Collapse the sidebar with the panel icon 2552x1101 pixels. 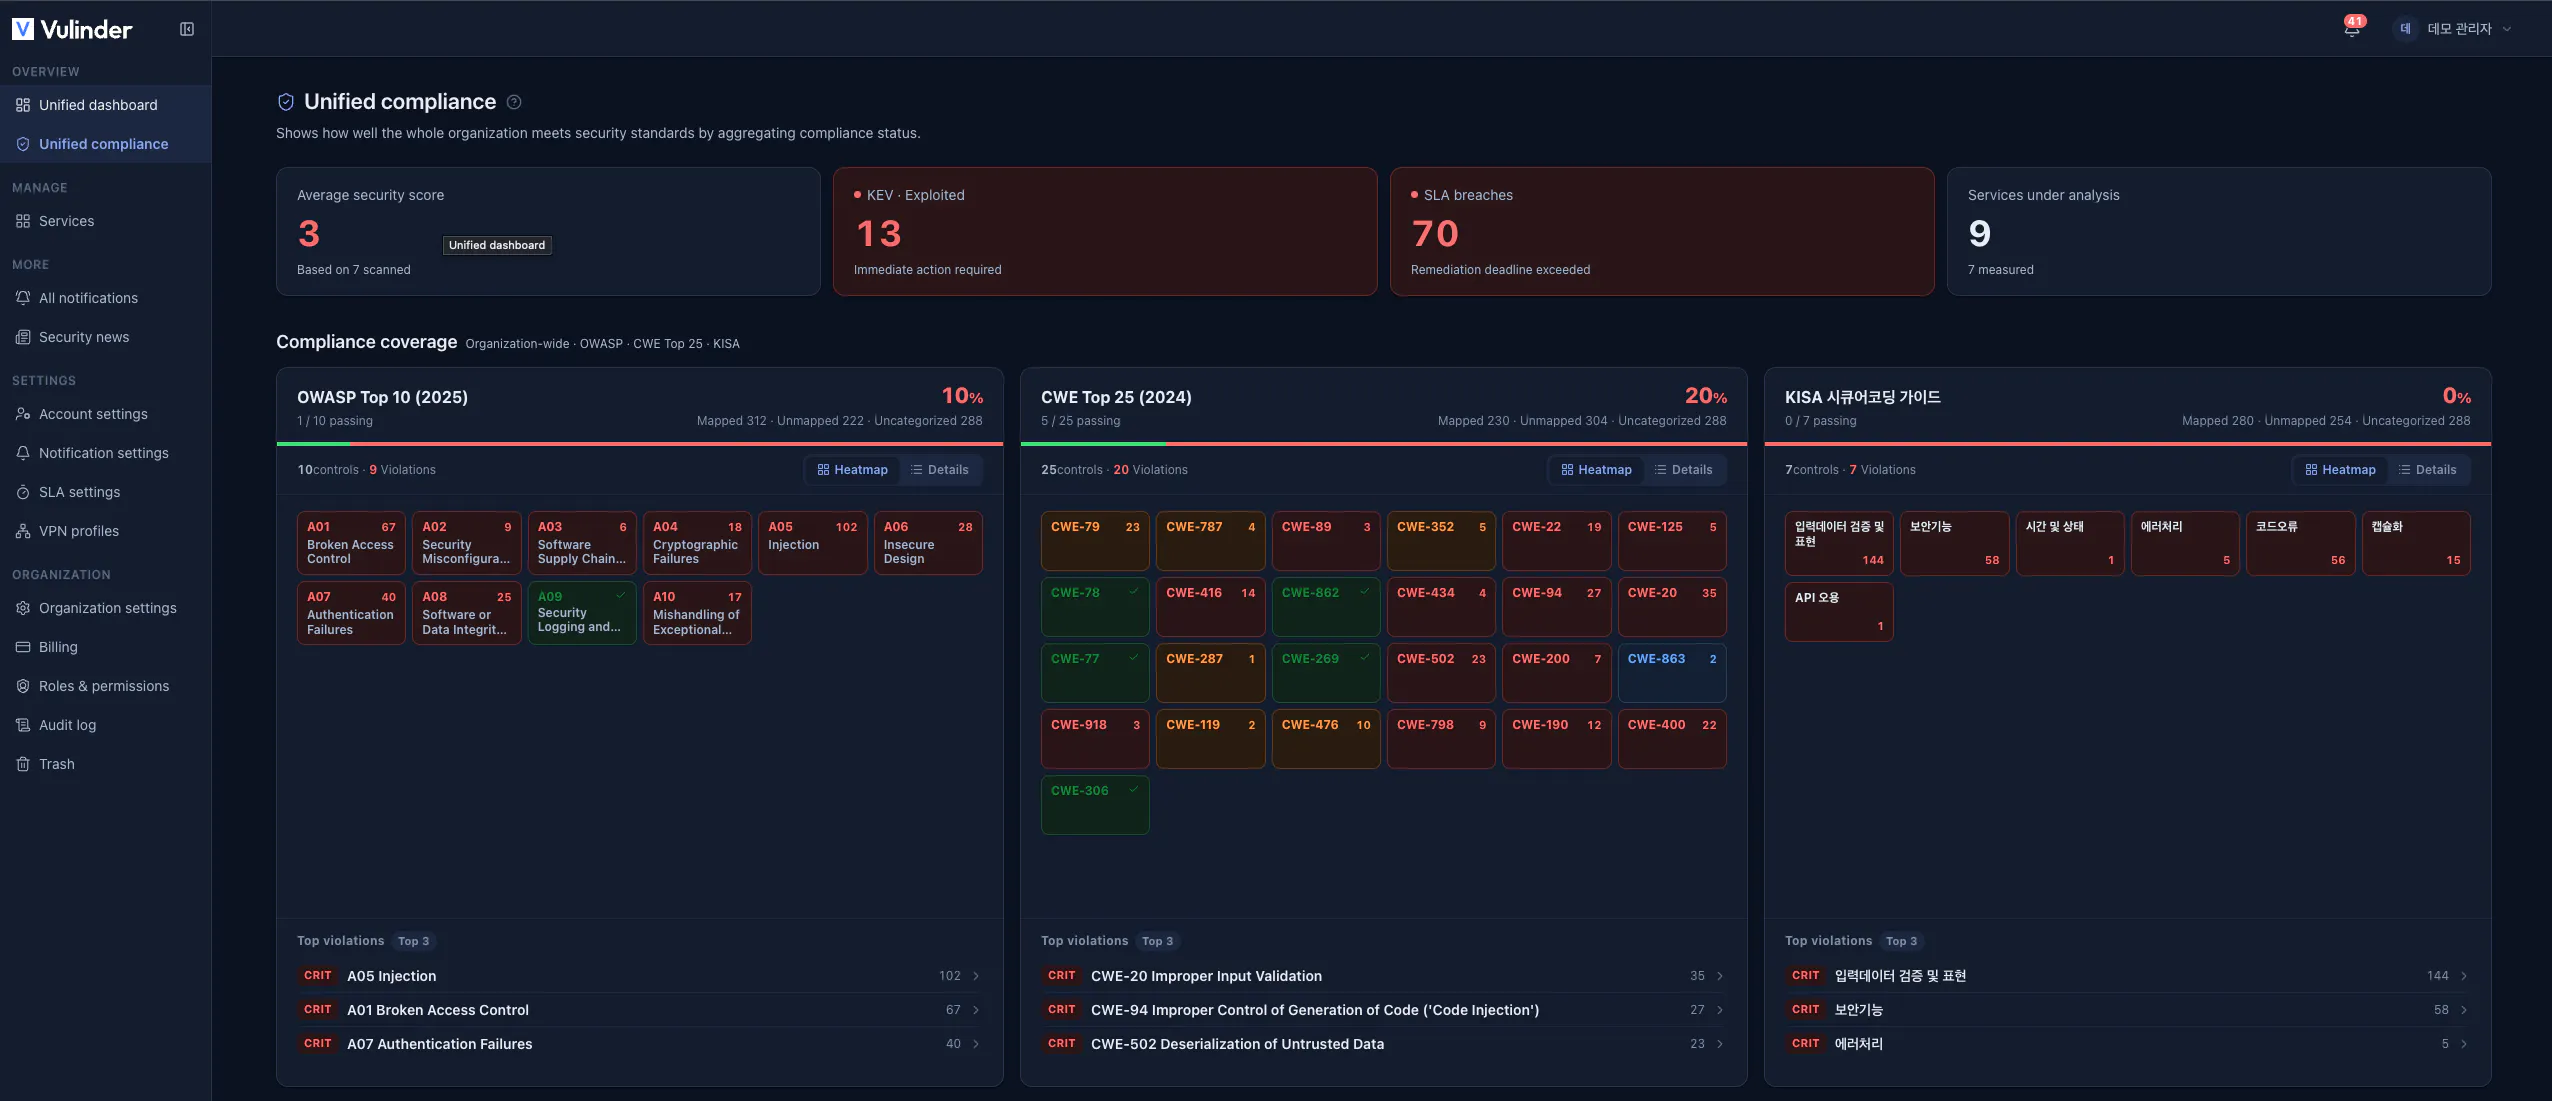187,29
